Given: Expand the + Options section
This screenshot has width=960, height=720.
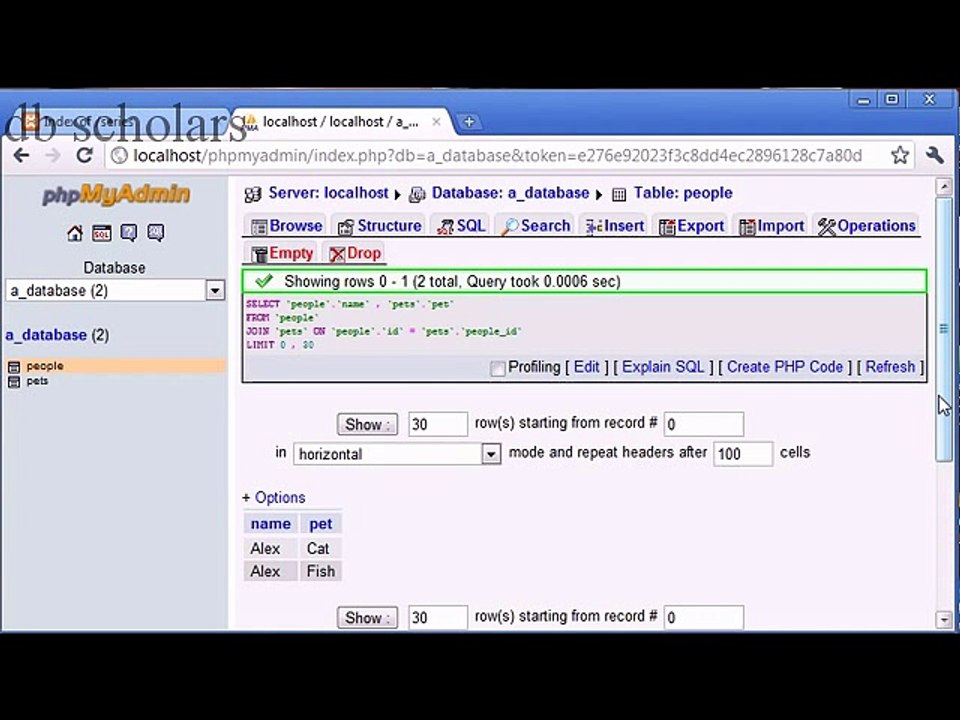Looking at the screenshot, I should 274,498.
